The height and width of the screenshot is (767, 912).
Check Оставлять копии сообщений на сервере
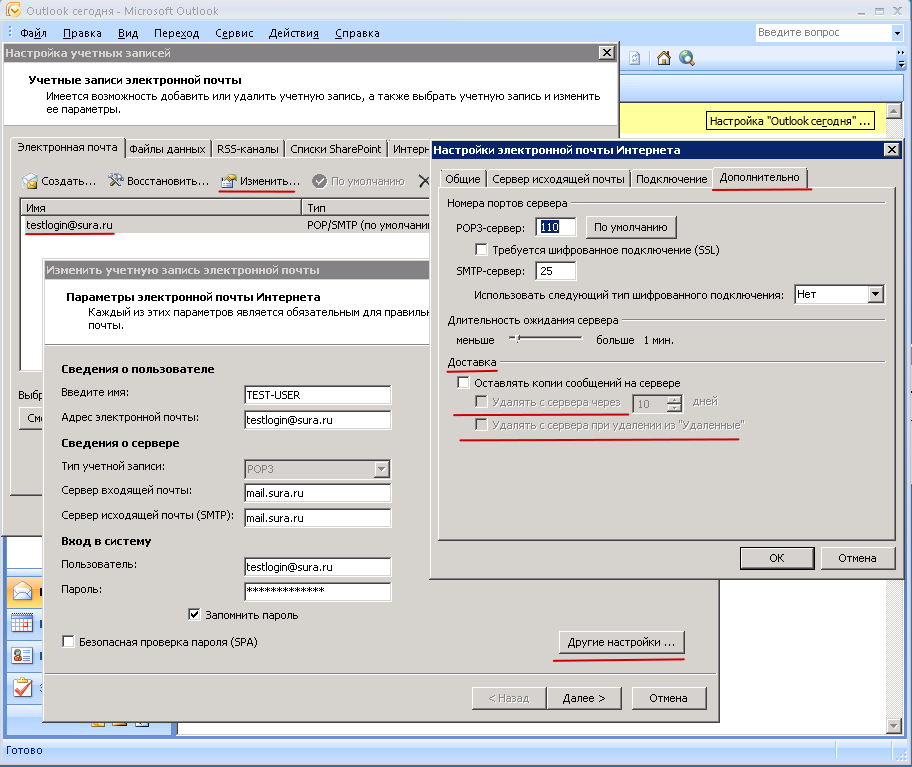point(463,383)
